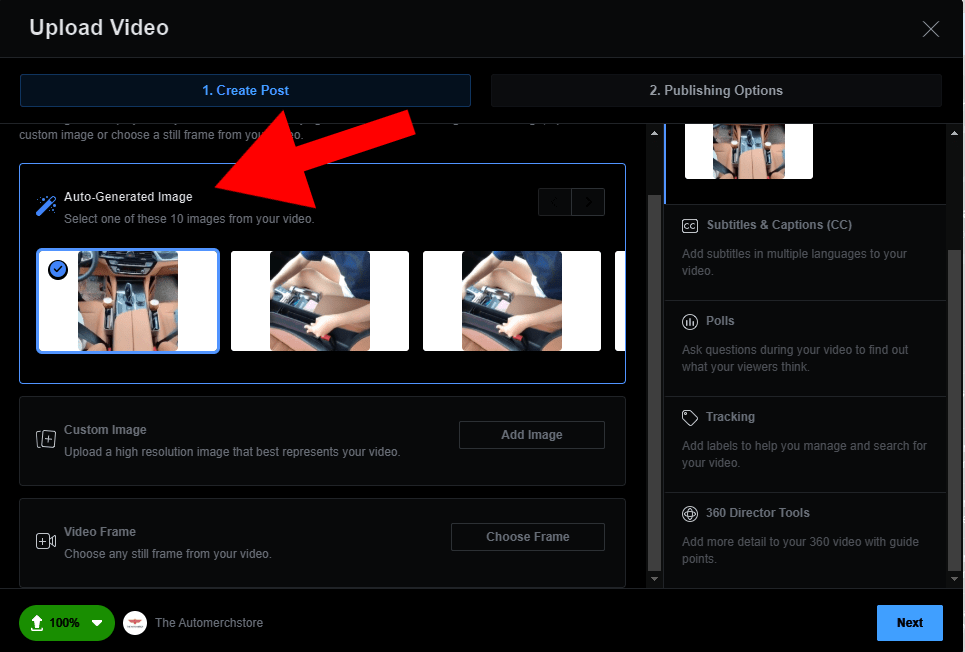Select the second auto-generated thumbnail
The height and width of the screenshot is (652, 965).
click(320, 301)
